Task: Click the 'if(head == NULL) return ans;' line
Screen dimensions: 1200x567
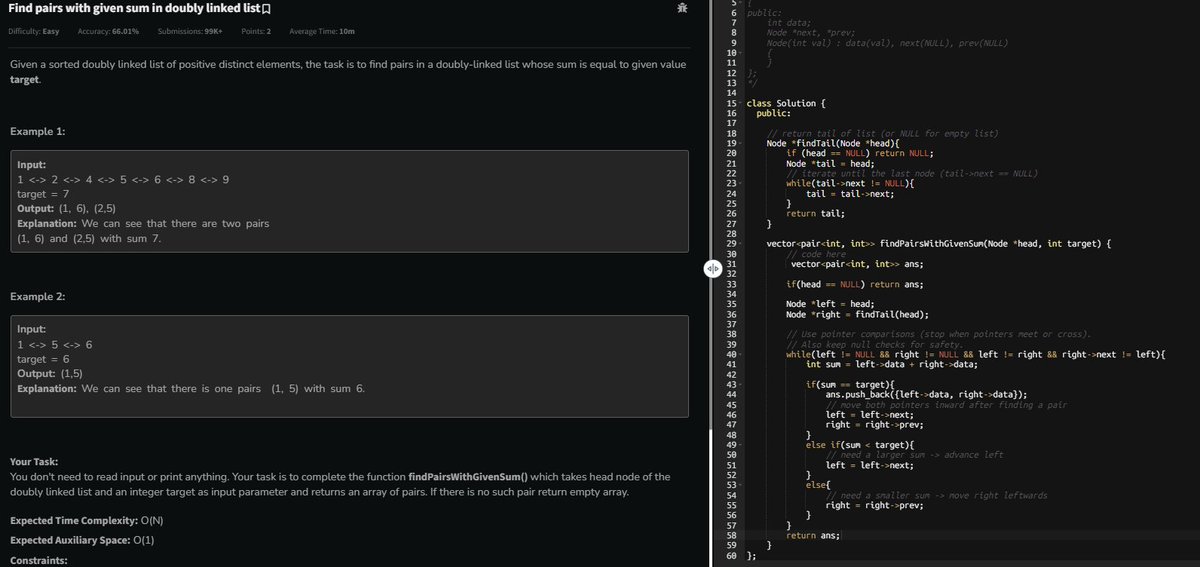Action: (x=855, y=284)
